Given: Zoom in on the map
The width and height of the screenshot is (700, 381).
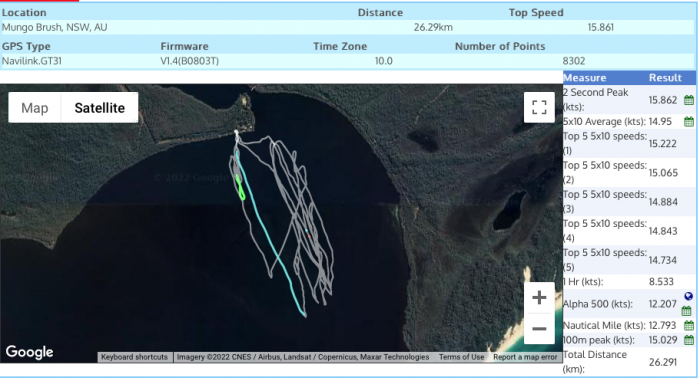Looking at the screenshot, I should (x=539, y=297).
